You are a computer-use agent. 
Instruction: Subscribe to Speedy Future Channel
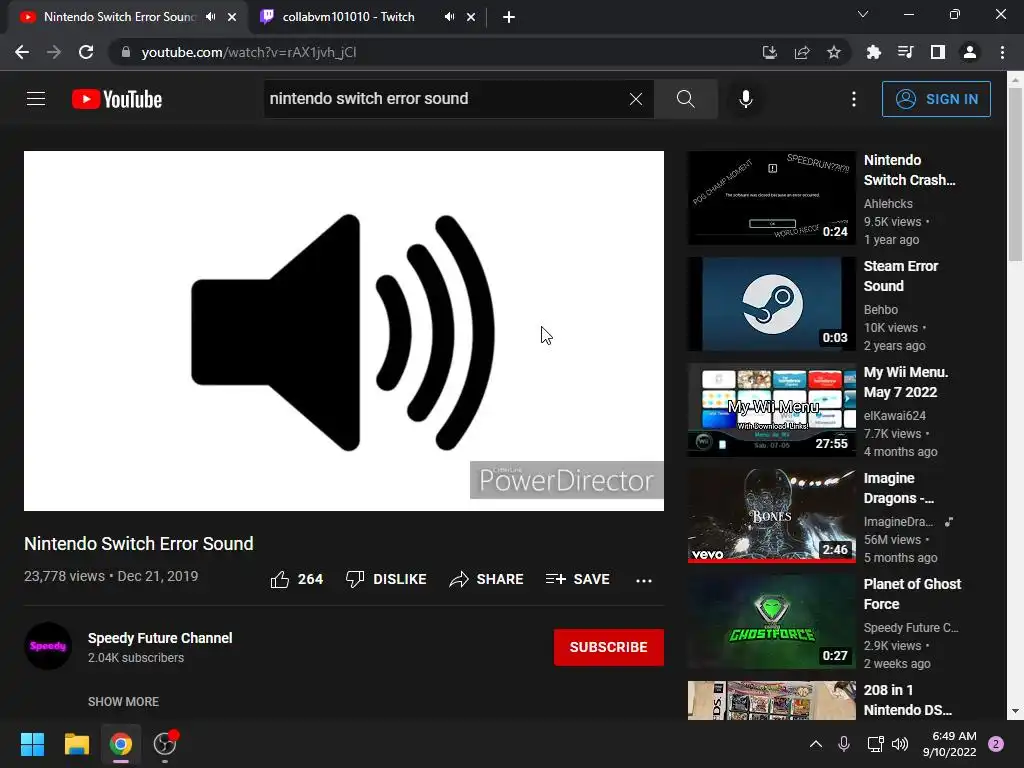(609, 647)
